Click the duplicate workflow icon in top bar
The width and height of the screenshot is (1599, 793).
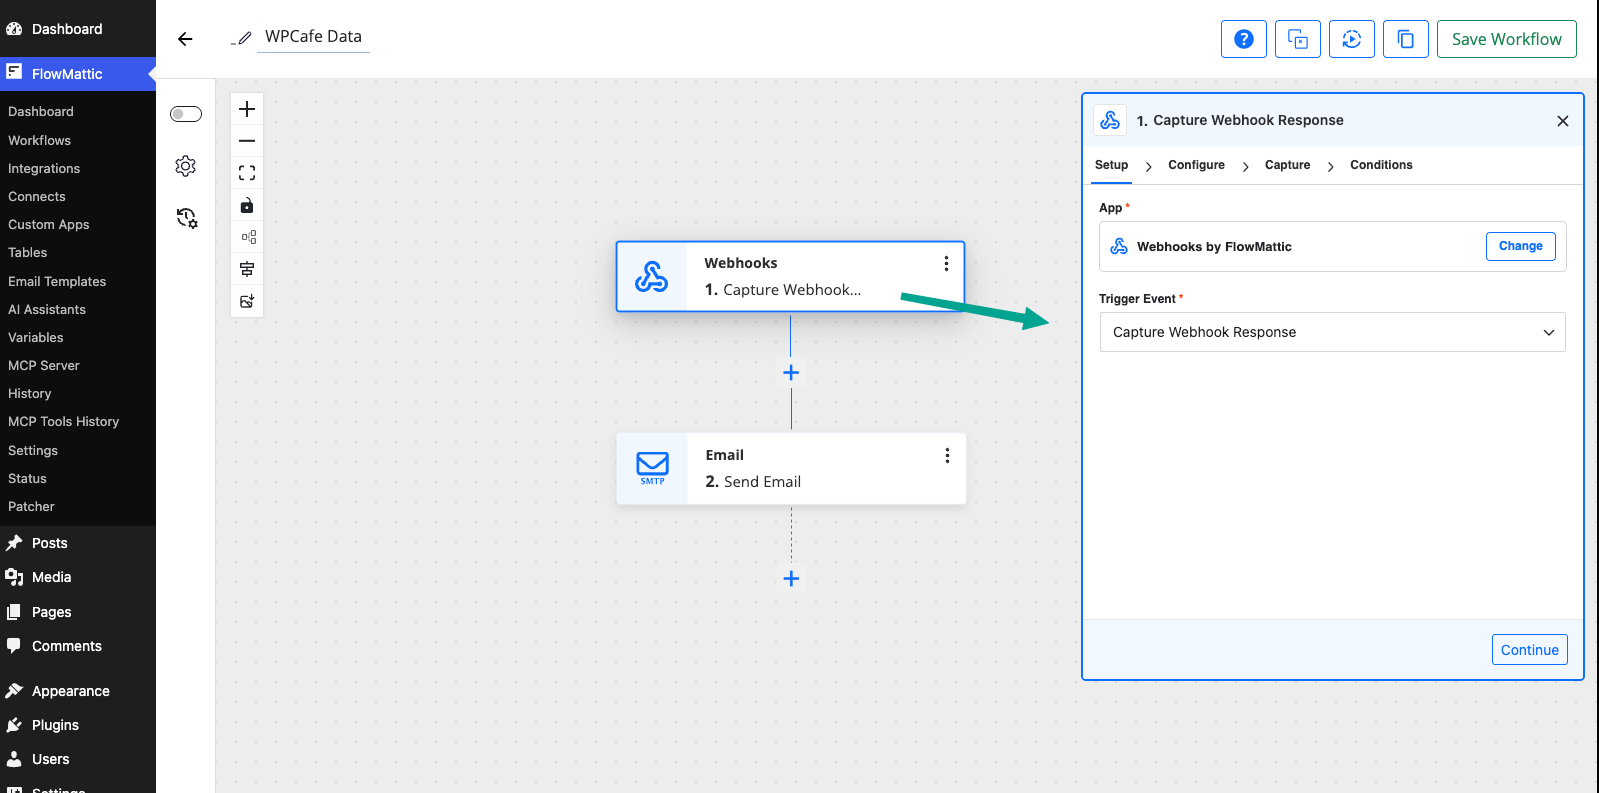pos(1298,39)
